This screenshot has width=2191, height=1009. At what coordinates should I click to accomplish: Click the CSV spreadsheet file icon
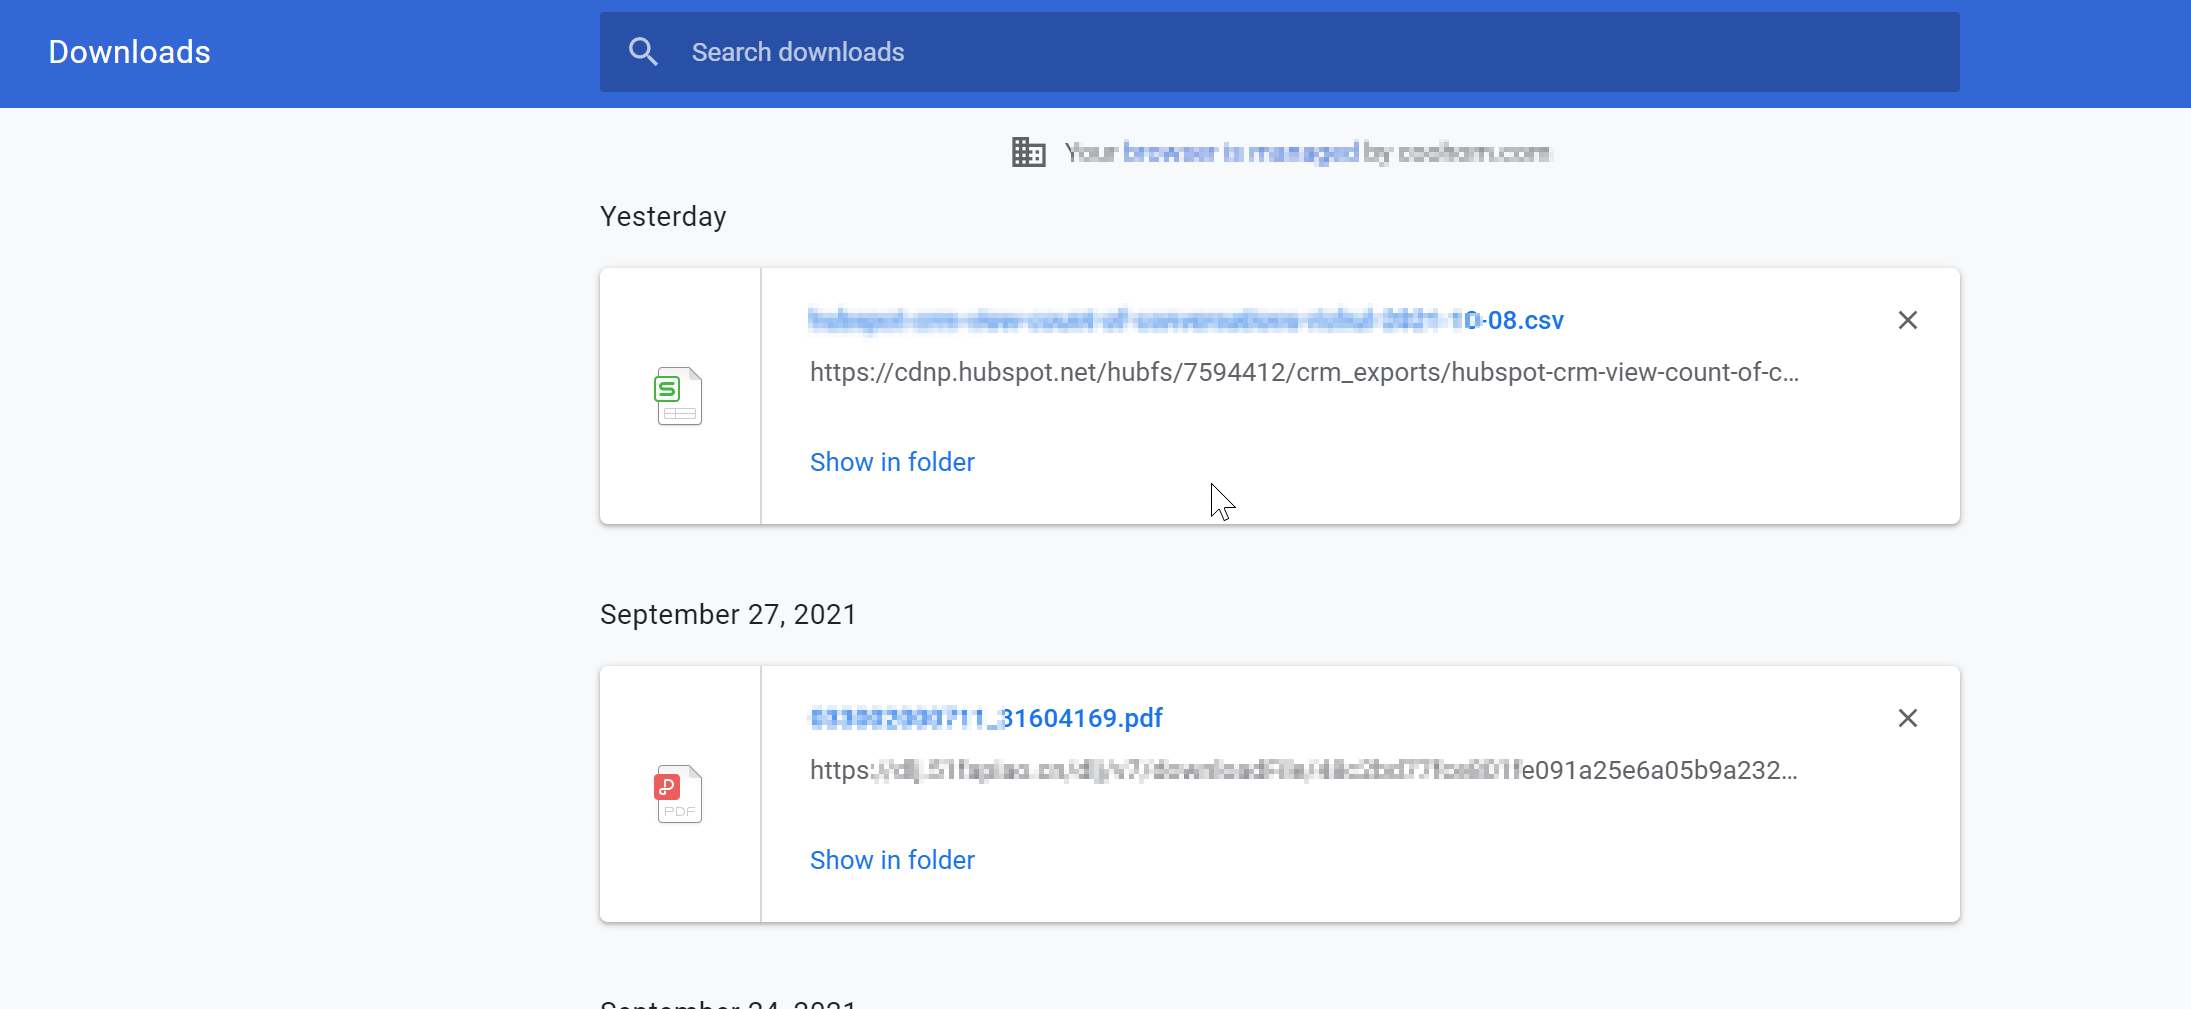point(679,396)
